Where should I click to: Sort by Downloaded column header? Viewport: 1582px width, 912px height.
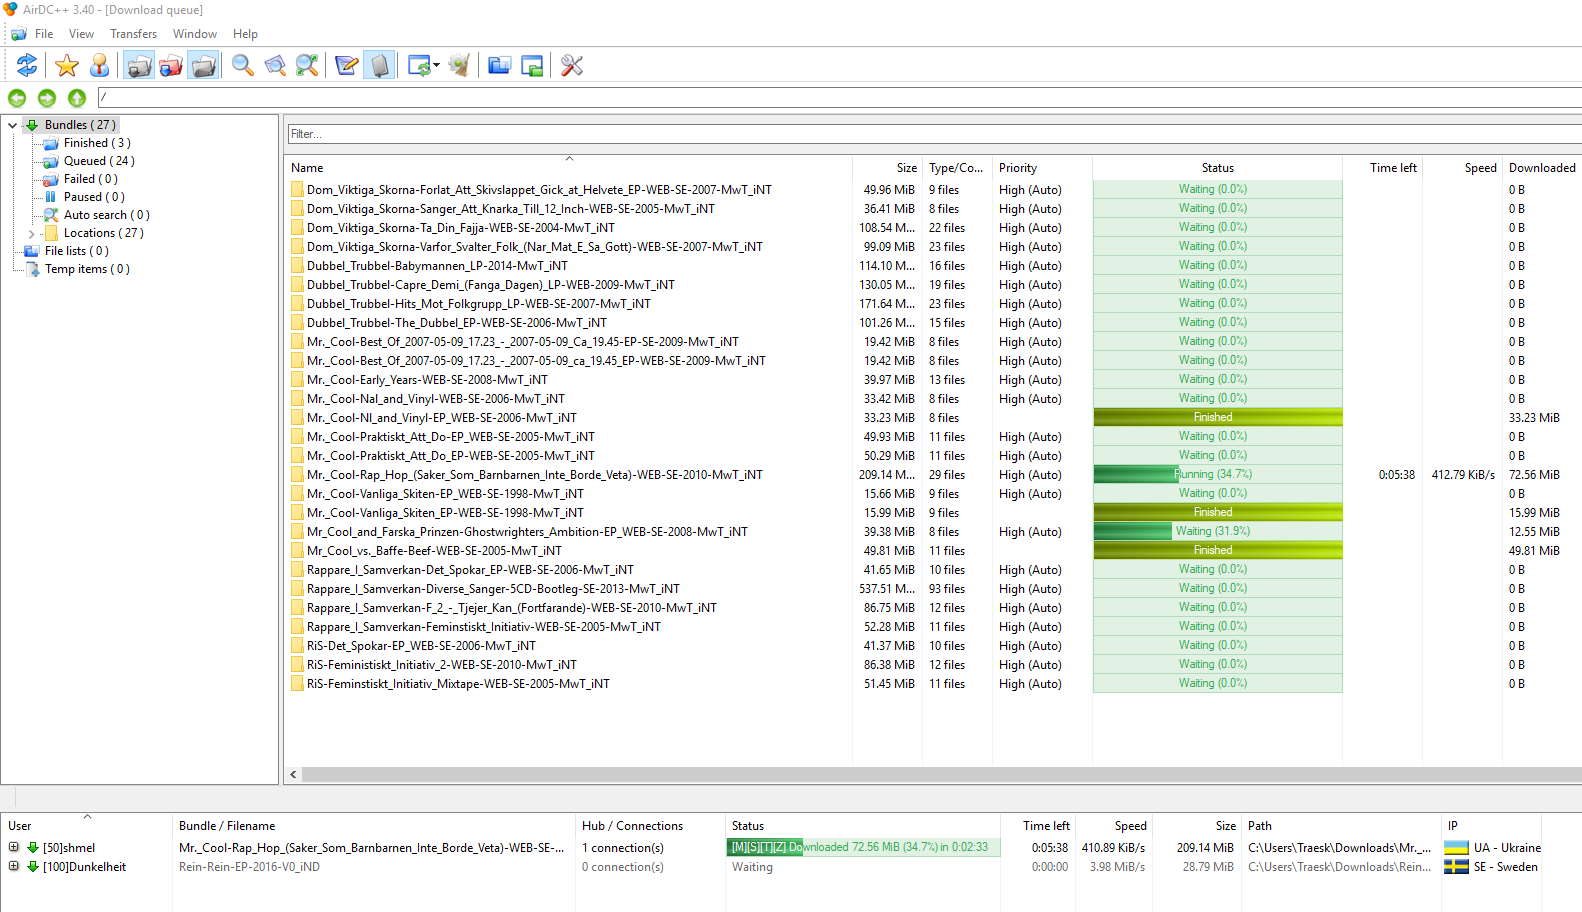tap(1542, 168)
